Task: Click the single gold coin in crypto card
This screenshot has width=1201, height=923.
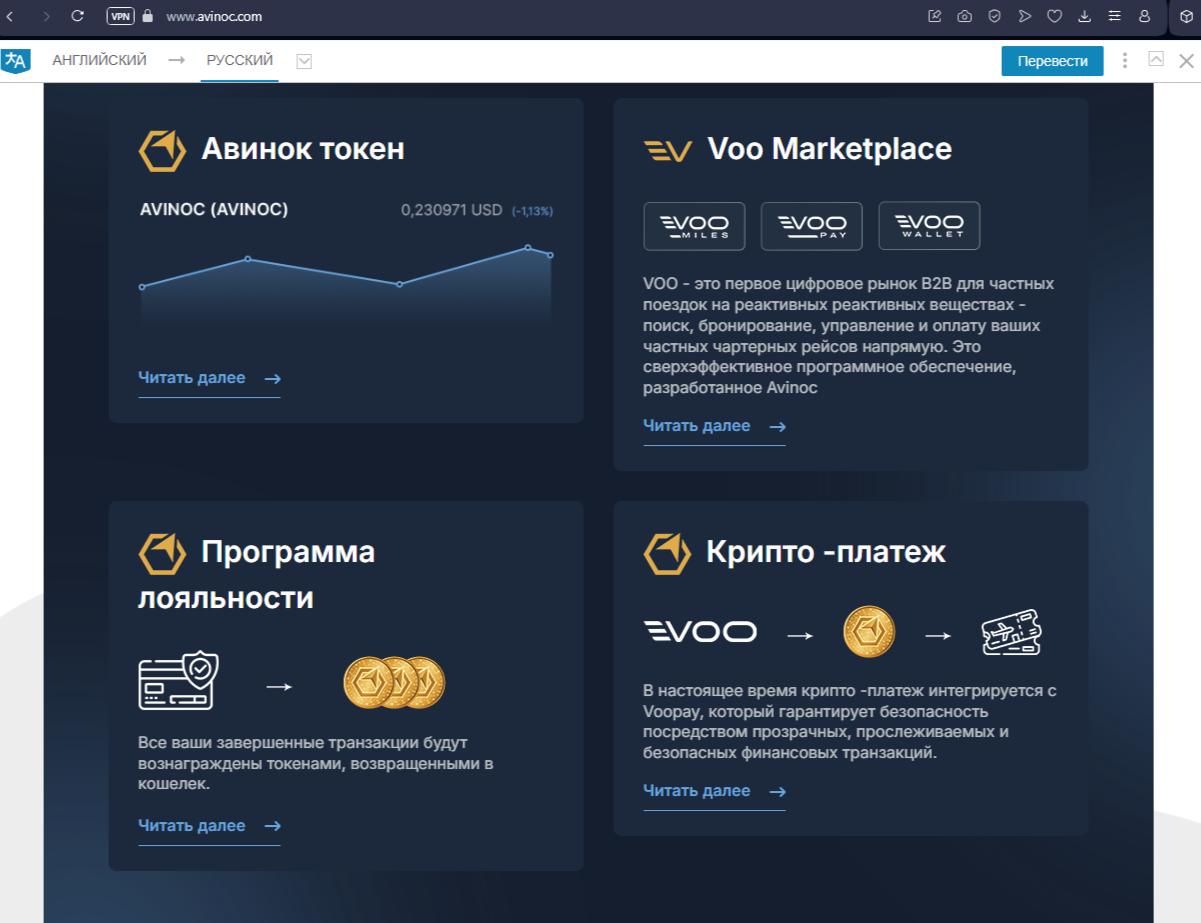Action: (x=869, y=632)
